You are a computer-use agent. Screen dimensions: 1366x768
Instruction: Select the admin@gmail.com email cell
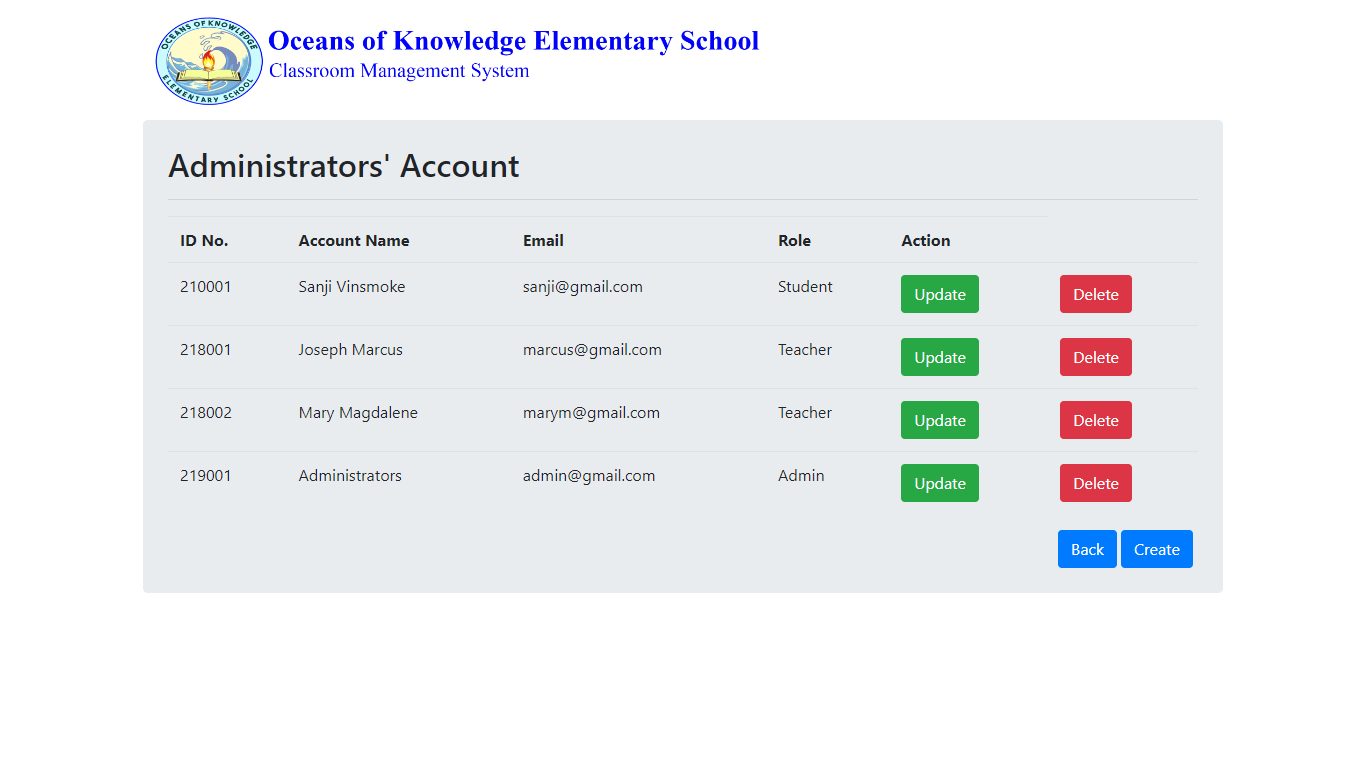click(589, 476)
